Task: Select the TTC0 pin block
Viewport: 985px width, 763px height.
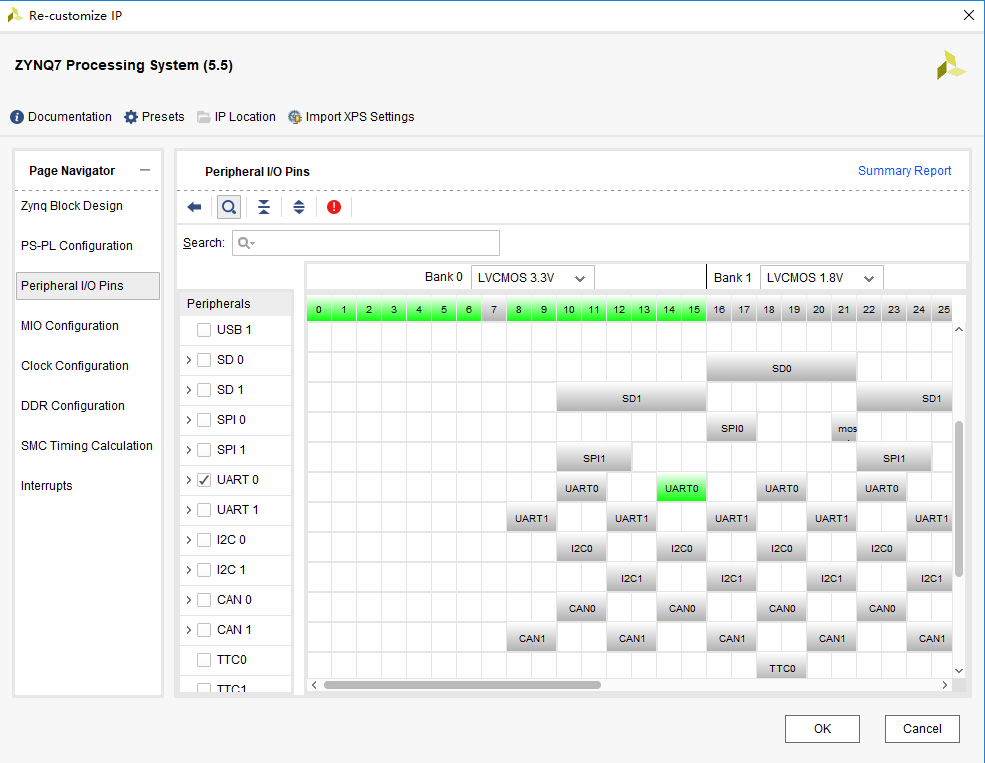Action: pos(782,668)
